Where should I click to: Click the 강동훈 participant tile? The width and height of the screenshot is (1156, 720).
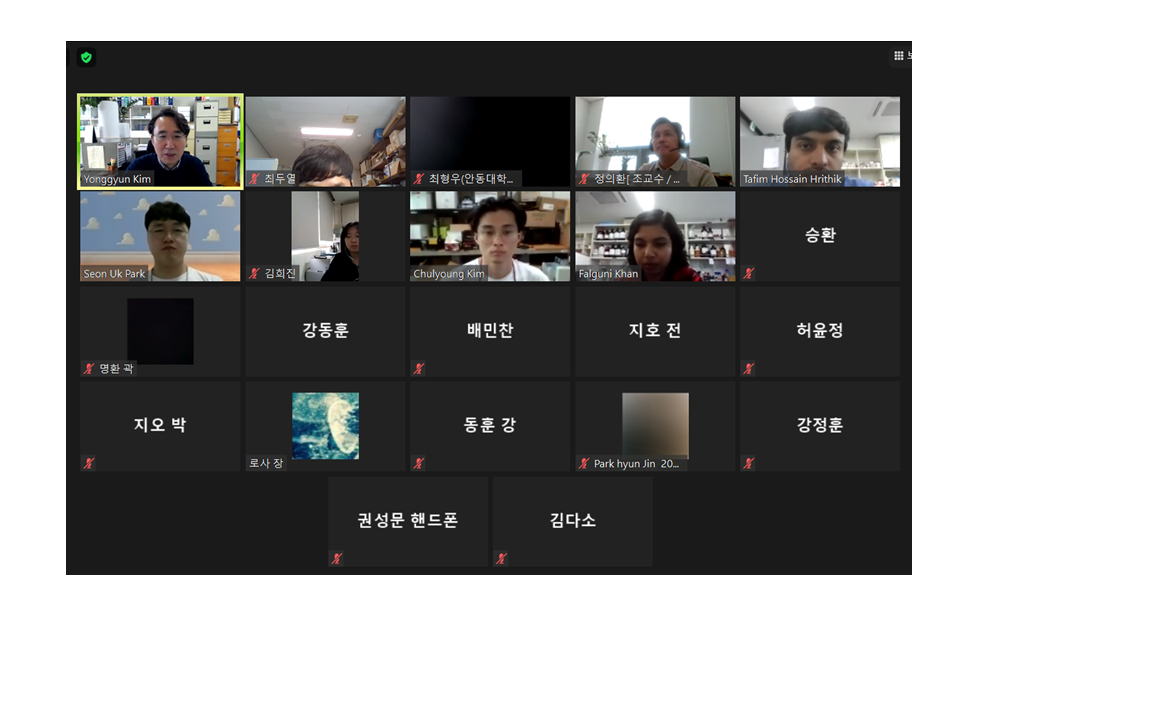(x=325, y=331)
